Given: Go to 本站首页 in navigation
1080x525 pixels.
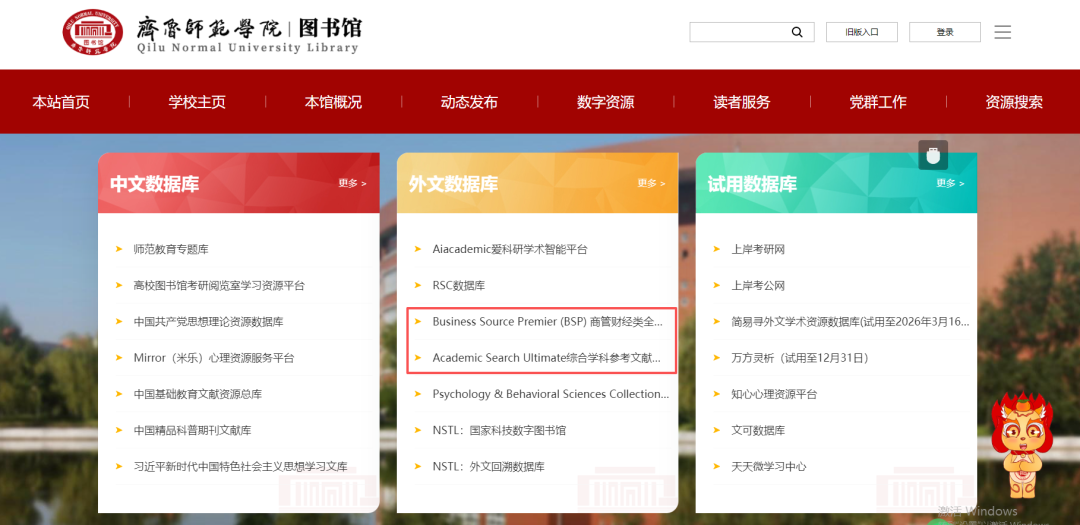Looking at the screenshot, I should click(x=61, y=103).
